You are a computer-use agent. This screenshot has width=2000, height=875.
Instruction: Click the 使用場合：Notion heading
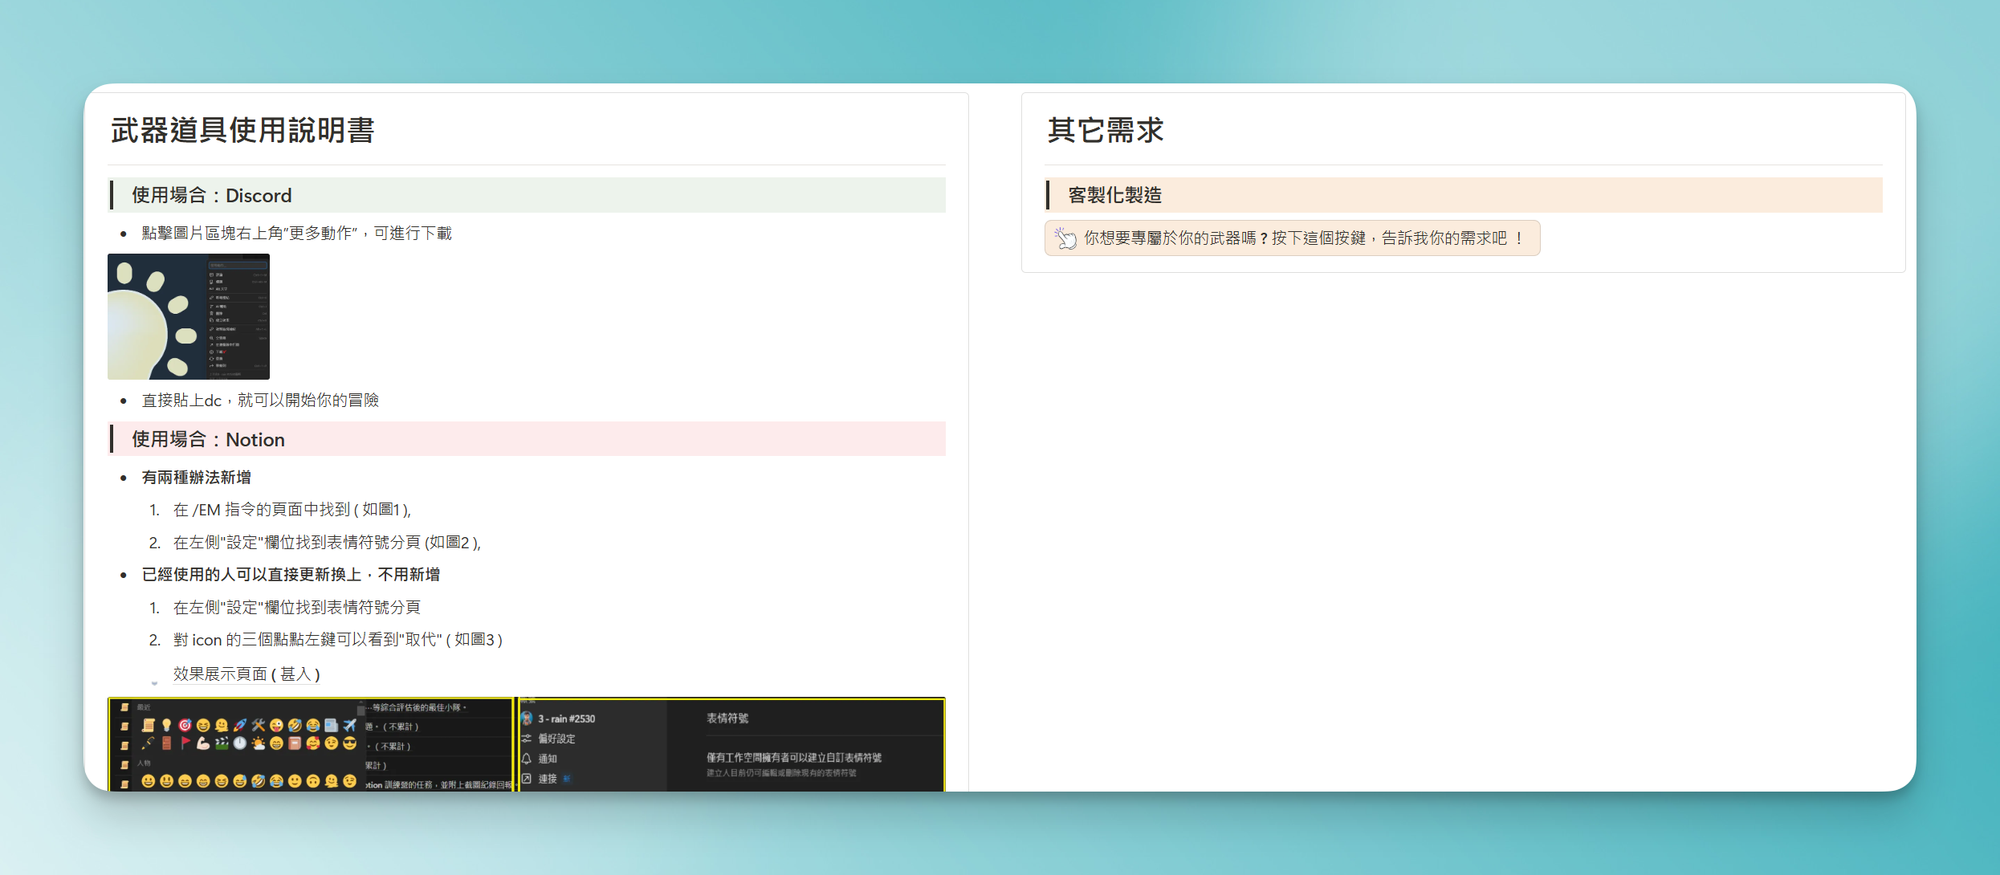[x=208, y=439]
